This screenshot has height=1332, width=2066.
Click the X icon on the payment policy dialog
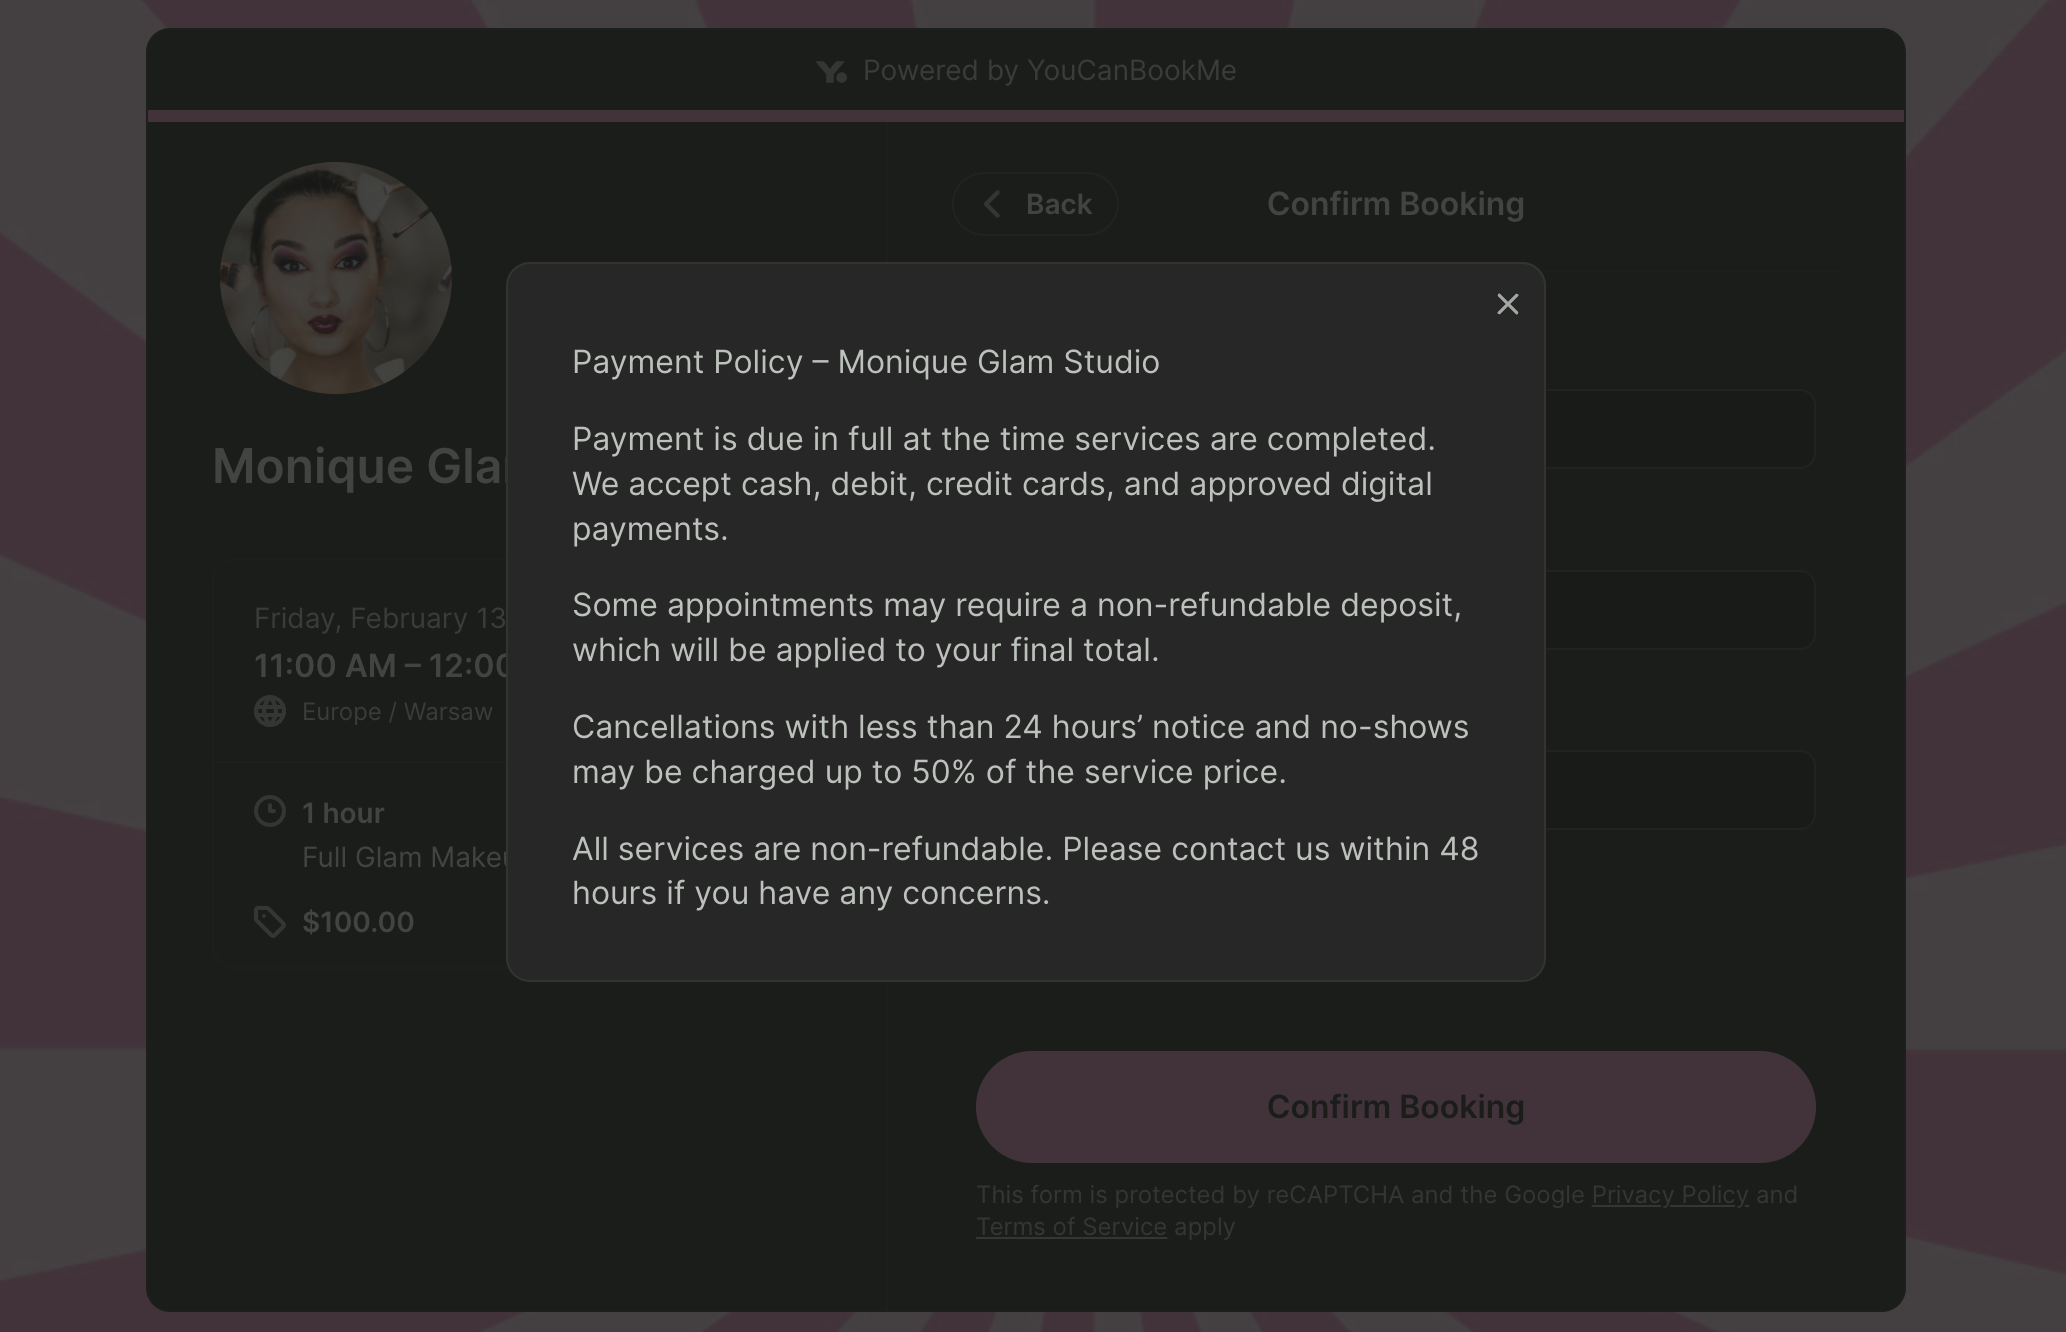[1507, 304]
